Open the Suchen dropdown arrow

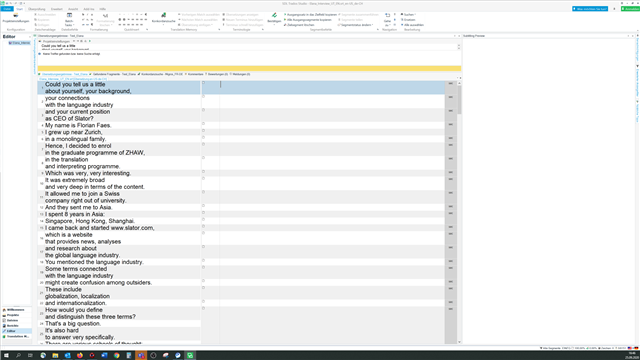coord(416,15)
